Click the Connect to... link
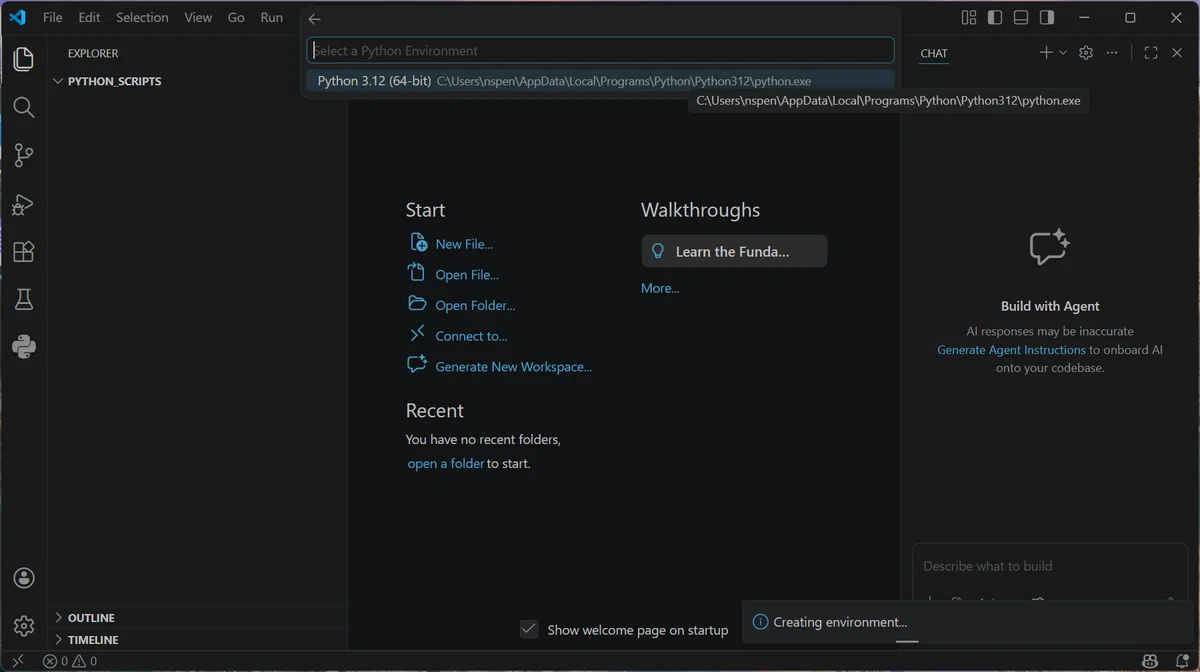Image resolution: width=1200 pixels, height=672 pixels. pos(471,337)
